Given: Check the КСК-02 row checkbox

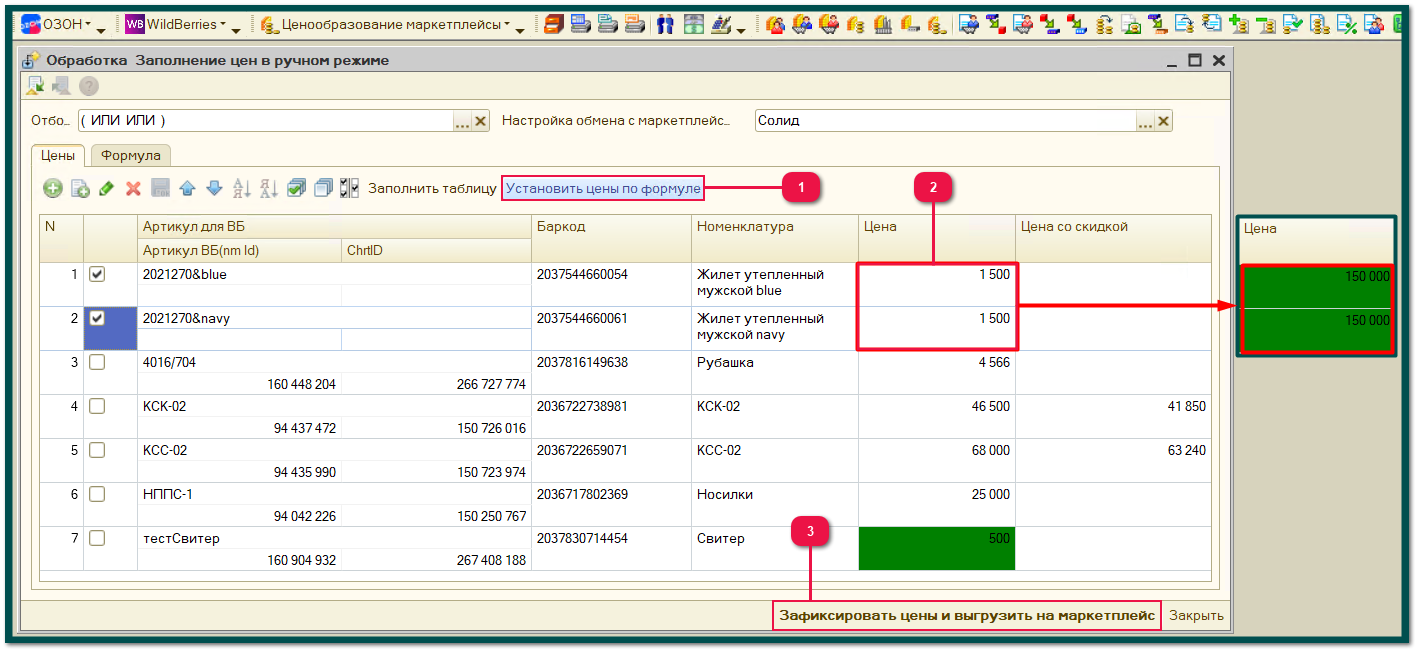Looking at the screenshot, I should point(97,406).
